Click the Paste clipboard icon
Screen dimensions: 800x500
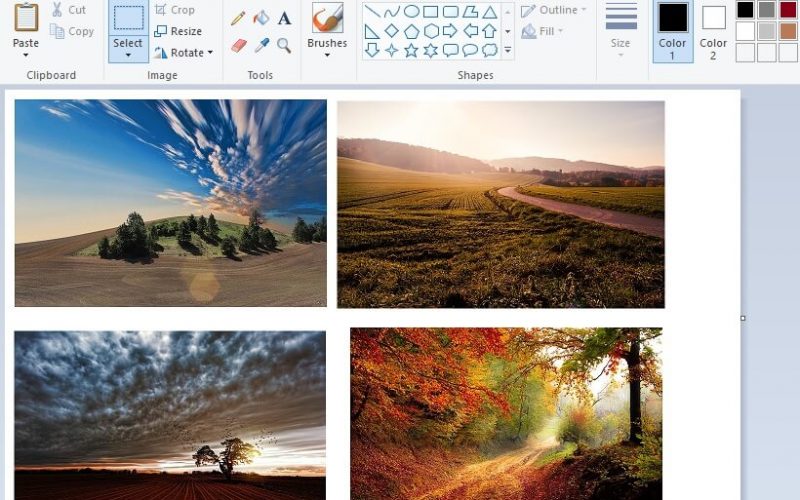coord(26,17)
